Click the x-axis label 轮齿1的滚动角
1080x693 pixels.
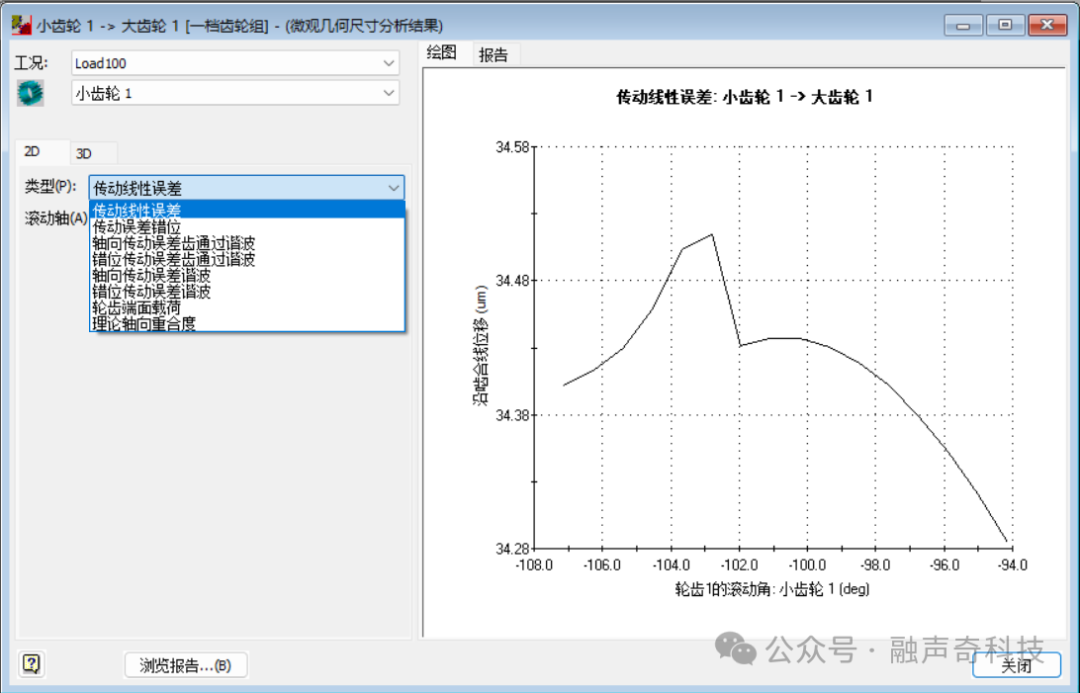(x=772, y=589)
